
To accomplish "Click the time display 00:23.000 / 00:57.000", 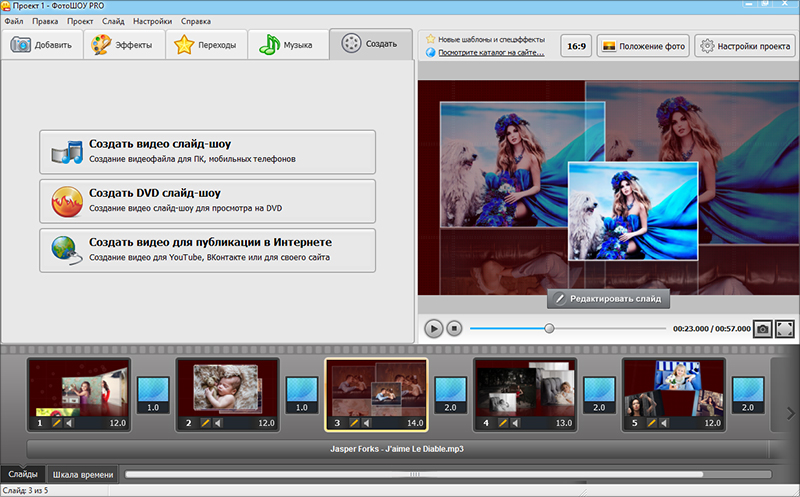I will tap(712, 329).
